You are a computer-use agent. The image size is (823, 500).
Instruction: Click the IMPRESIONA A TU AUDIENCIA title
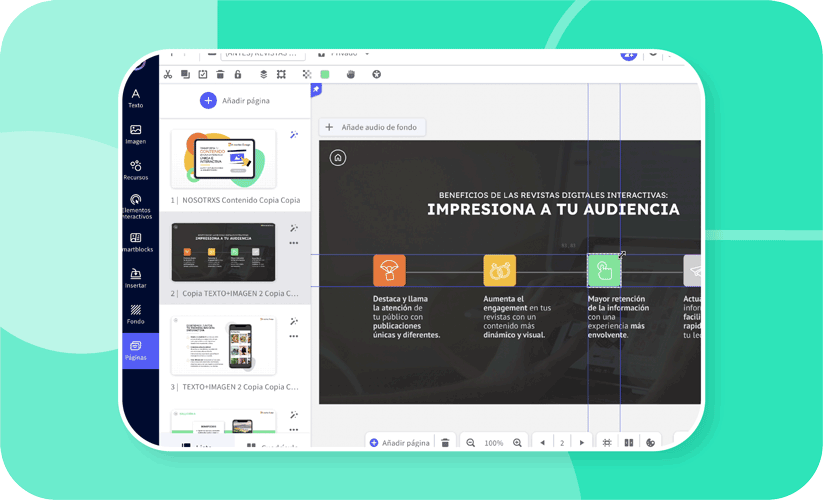coord(553,209)
